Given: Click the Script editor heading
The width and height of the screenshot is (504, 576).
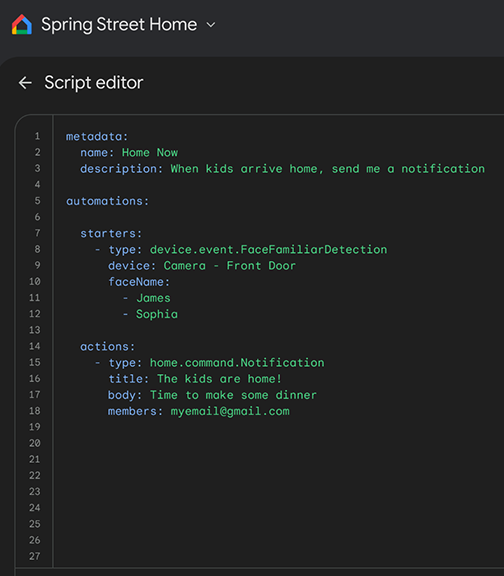Looking at the screenshot, I should tap(94, 83).
